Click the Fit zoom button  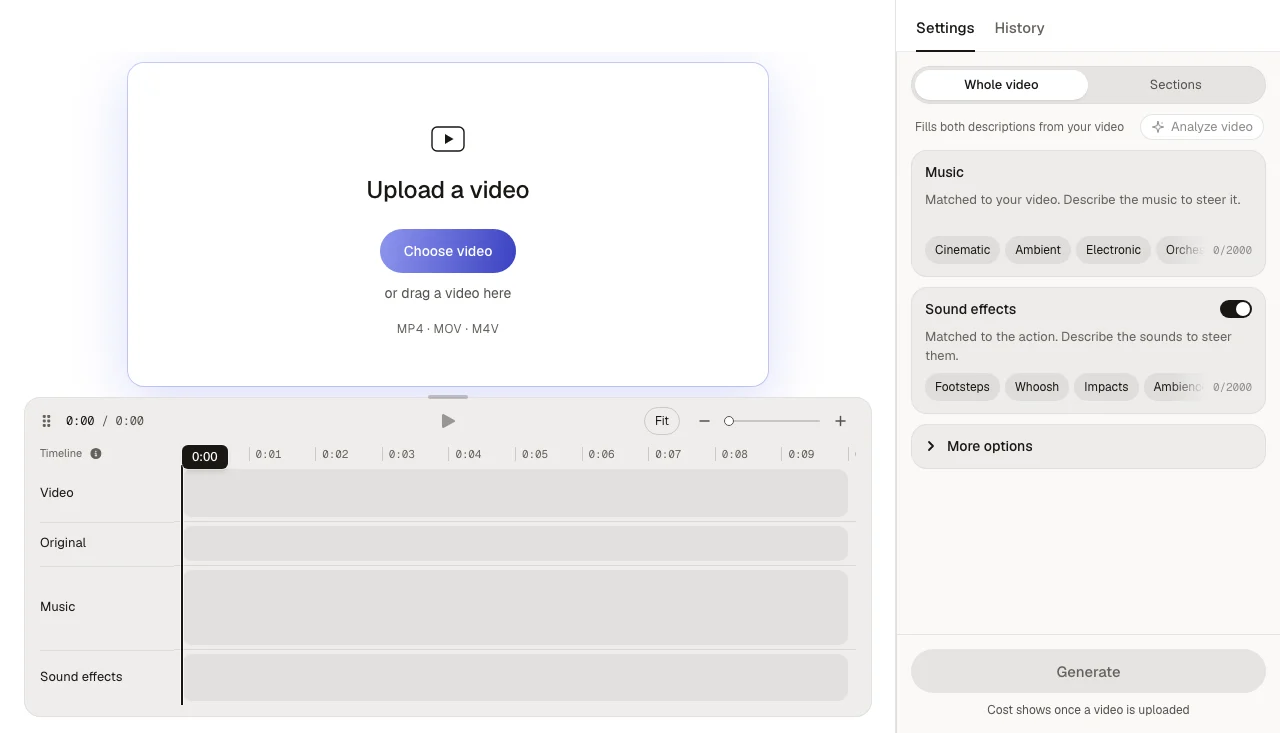[x=662, y=421]
